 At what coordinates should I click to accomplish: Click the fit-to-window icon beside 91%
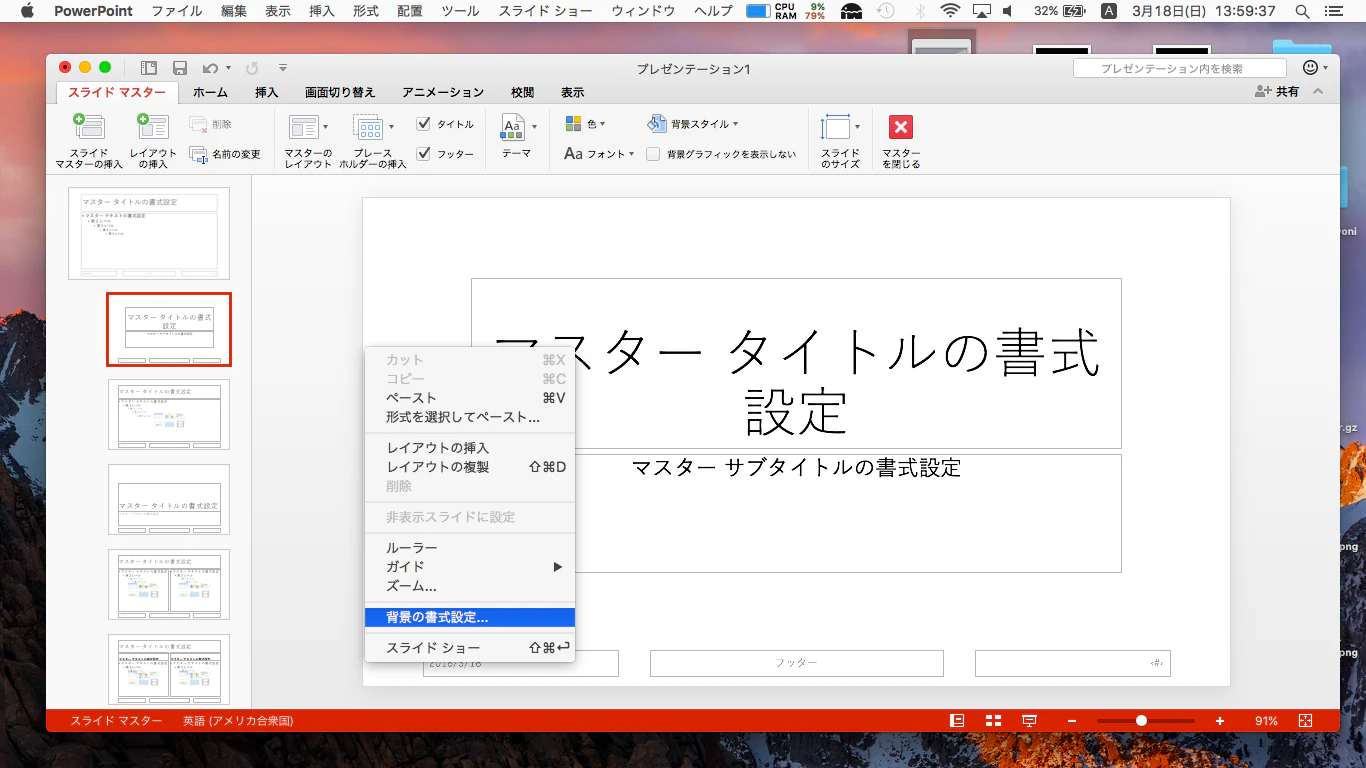coord(1305,721)
